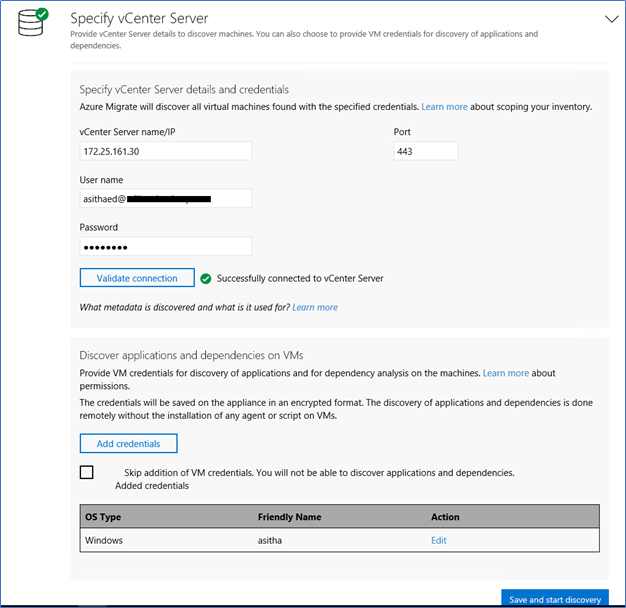Open Learn more about scoping your inventory
This screenshot has width=626, height=608.
click(444, 107)
